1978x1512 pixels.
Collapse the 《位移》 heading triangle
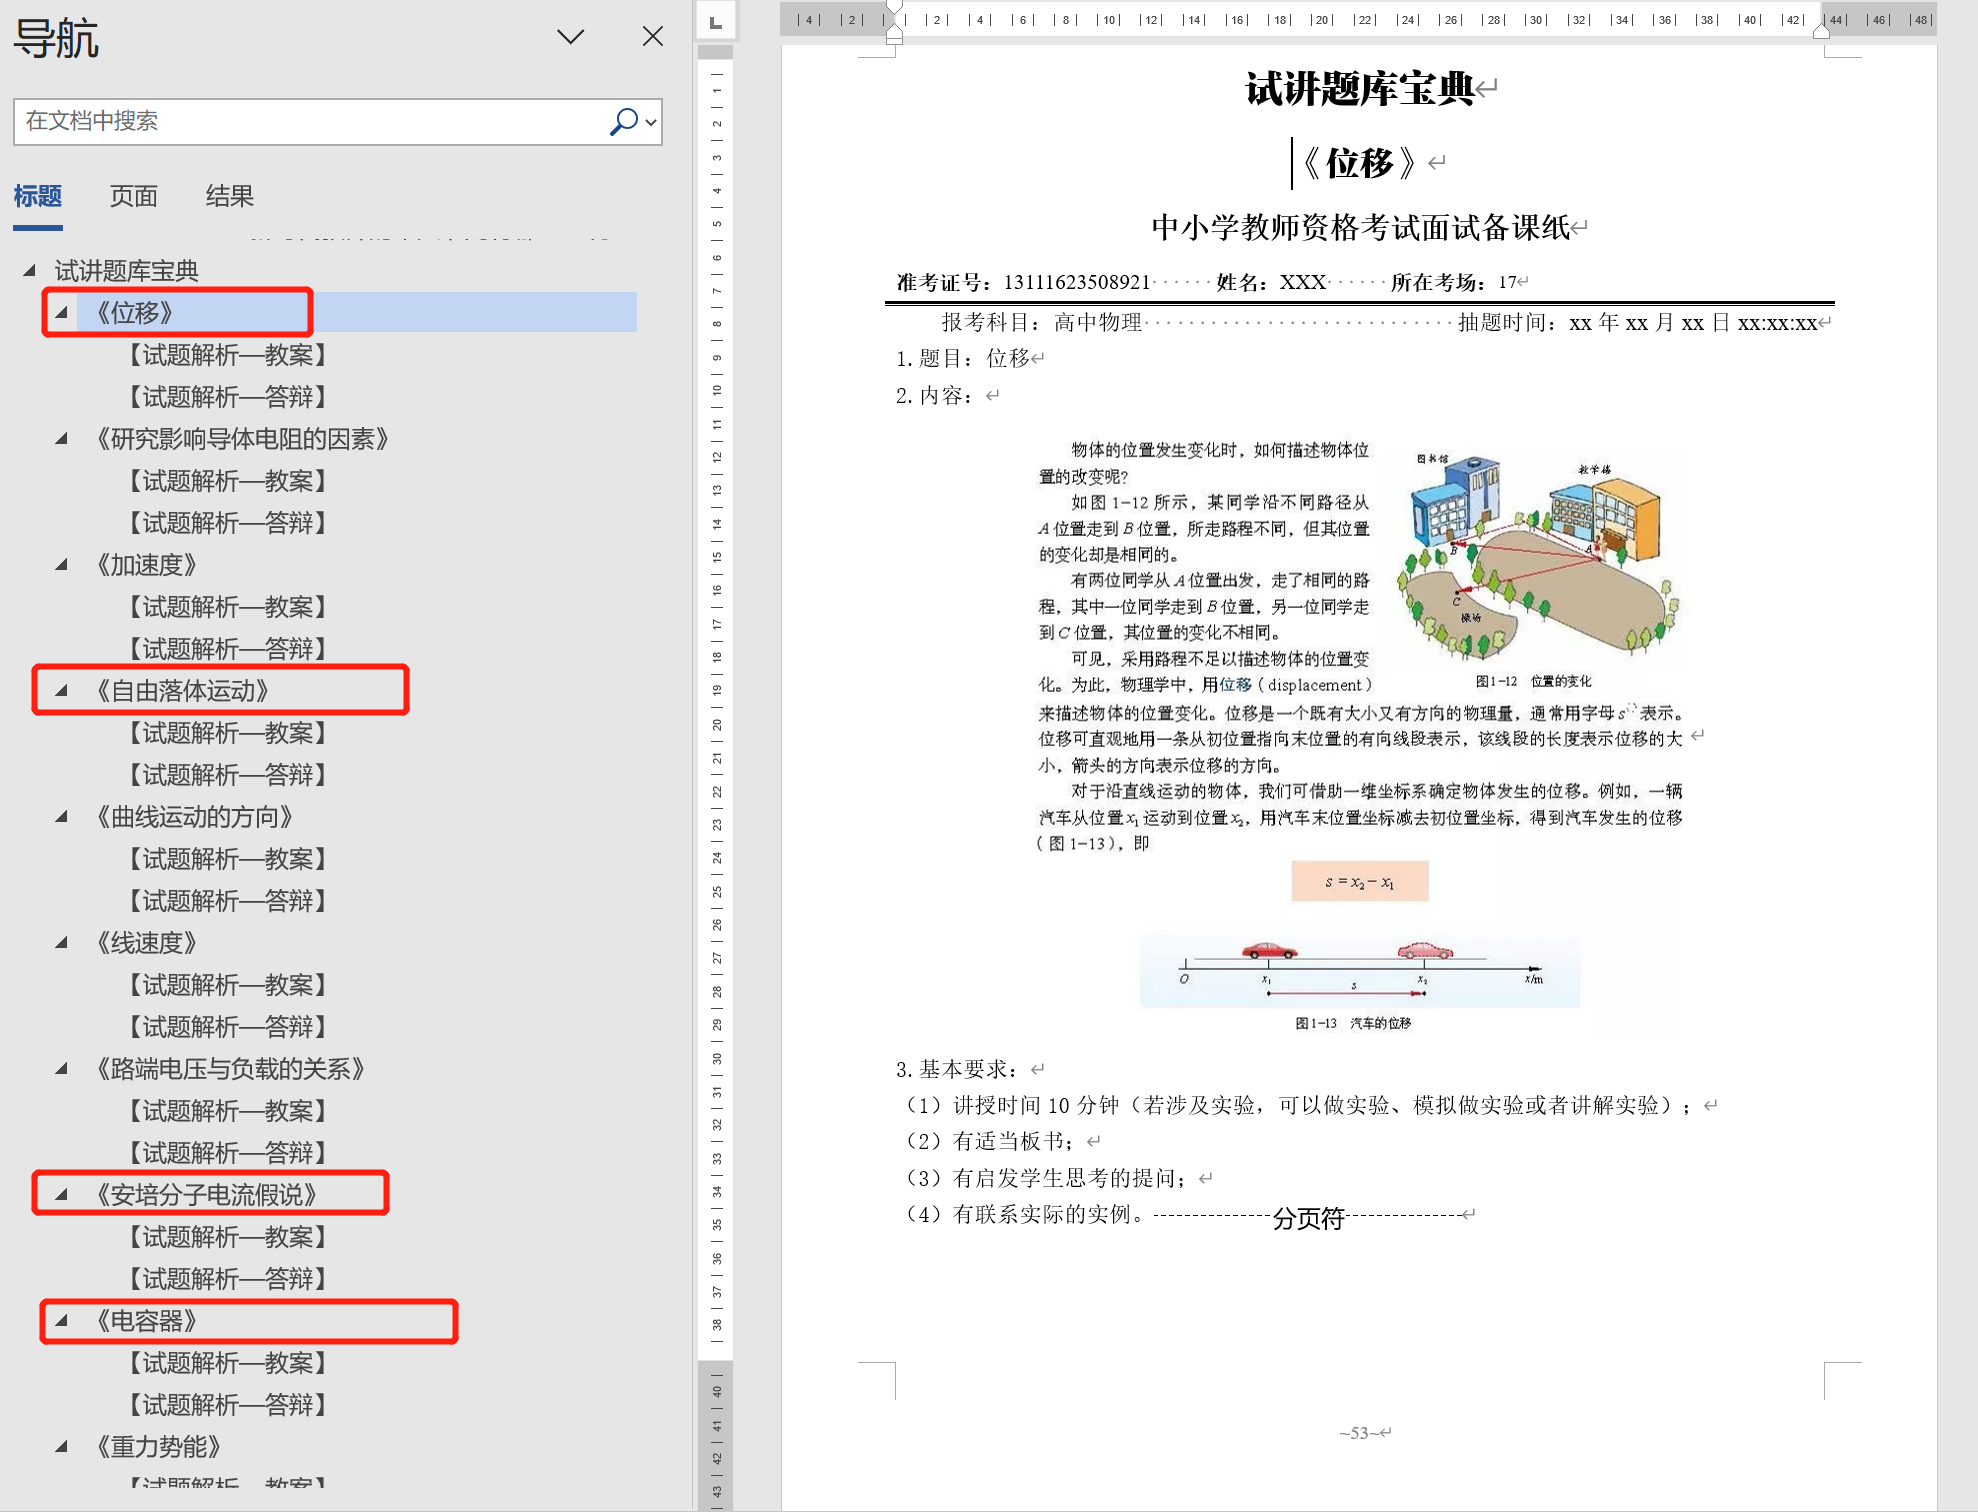tap(62, 312)
